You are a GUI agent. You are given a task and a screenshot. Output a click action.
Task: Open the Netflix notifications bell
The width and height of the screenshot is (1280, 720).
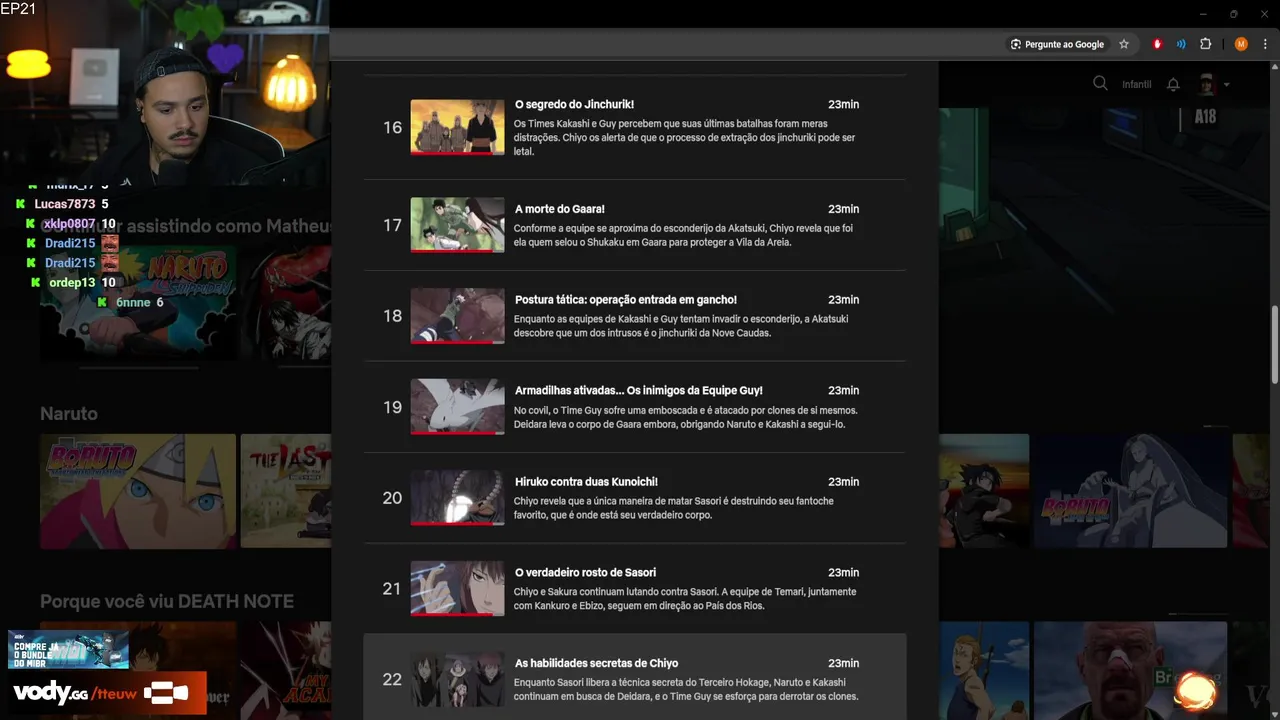click(1173, 84)
